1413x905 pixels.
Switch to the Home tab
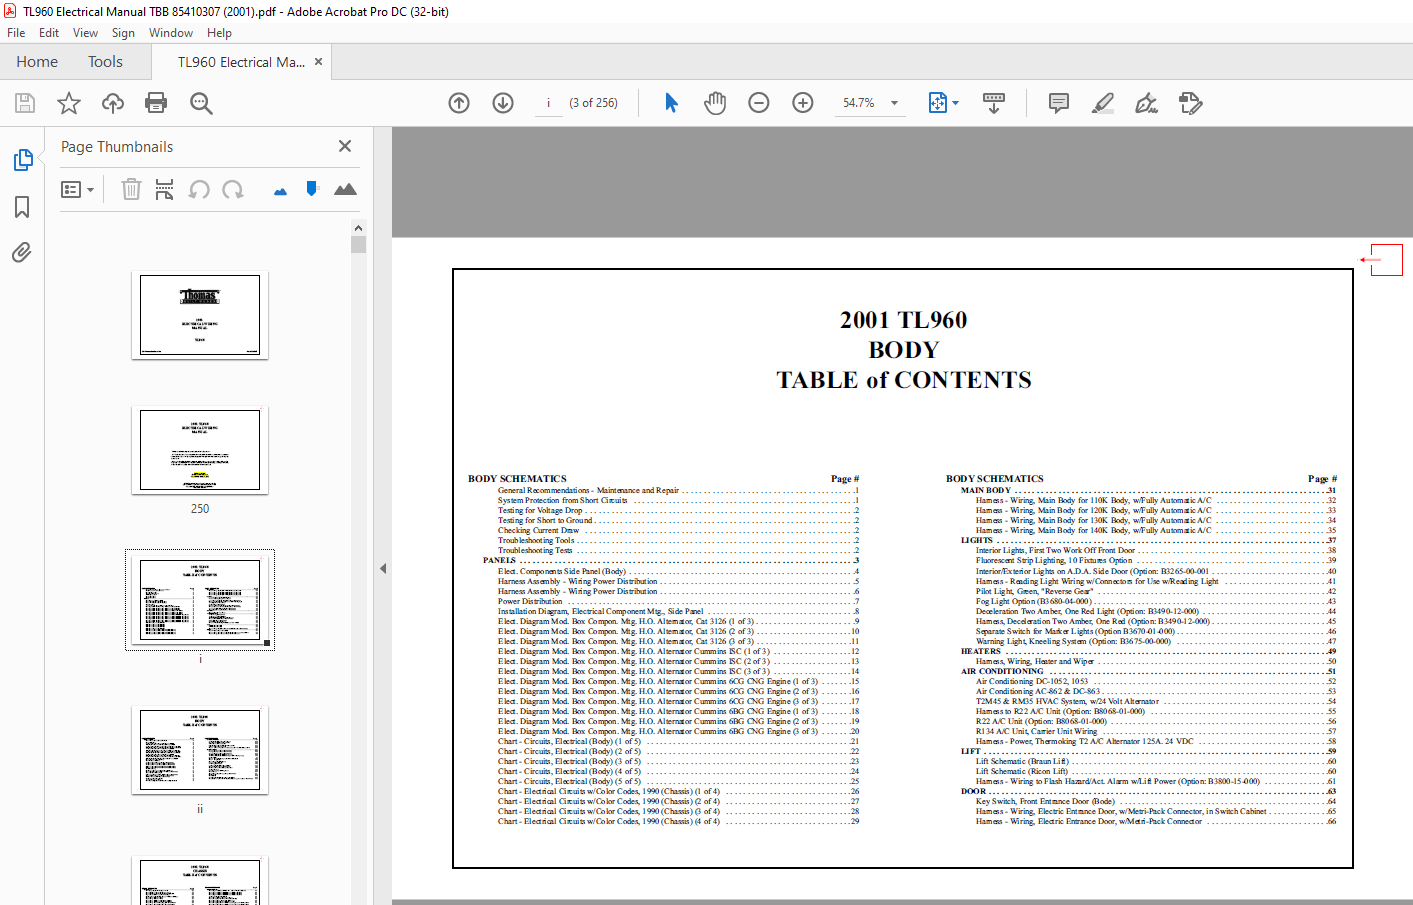[37, 62]
